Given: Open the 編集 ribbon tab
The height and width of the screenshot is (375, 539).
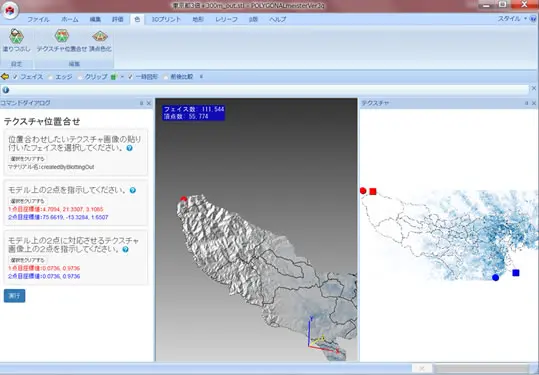Looking at the screenshot, I should click(x=95, y=19).
